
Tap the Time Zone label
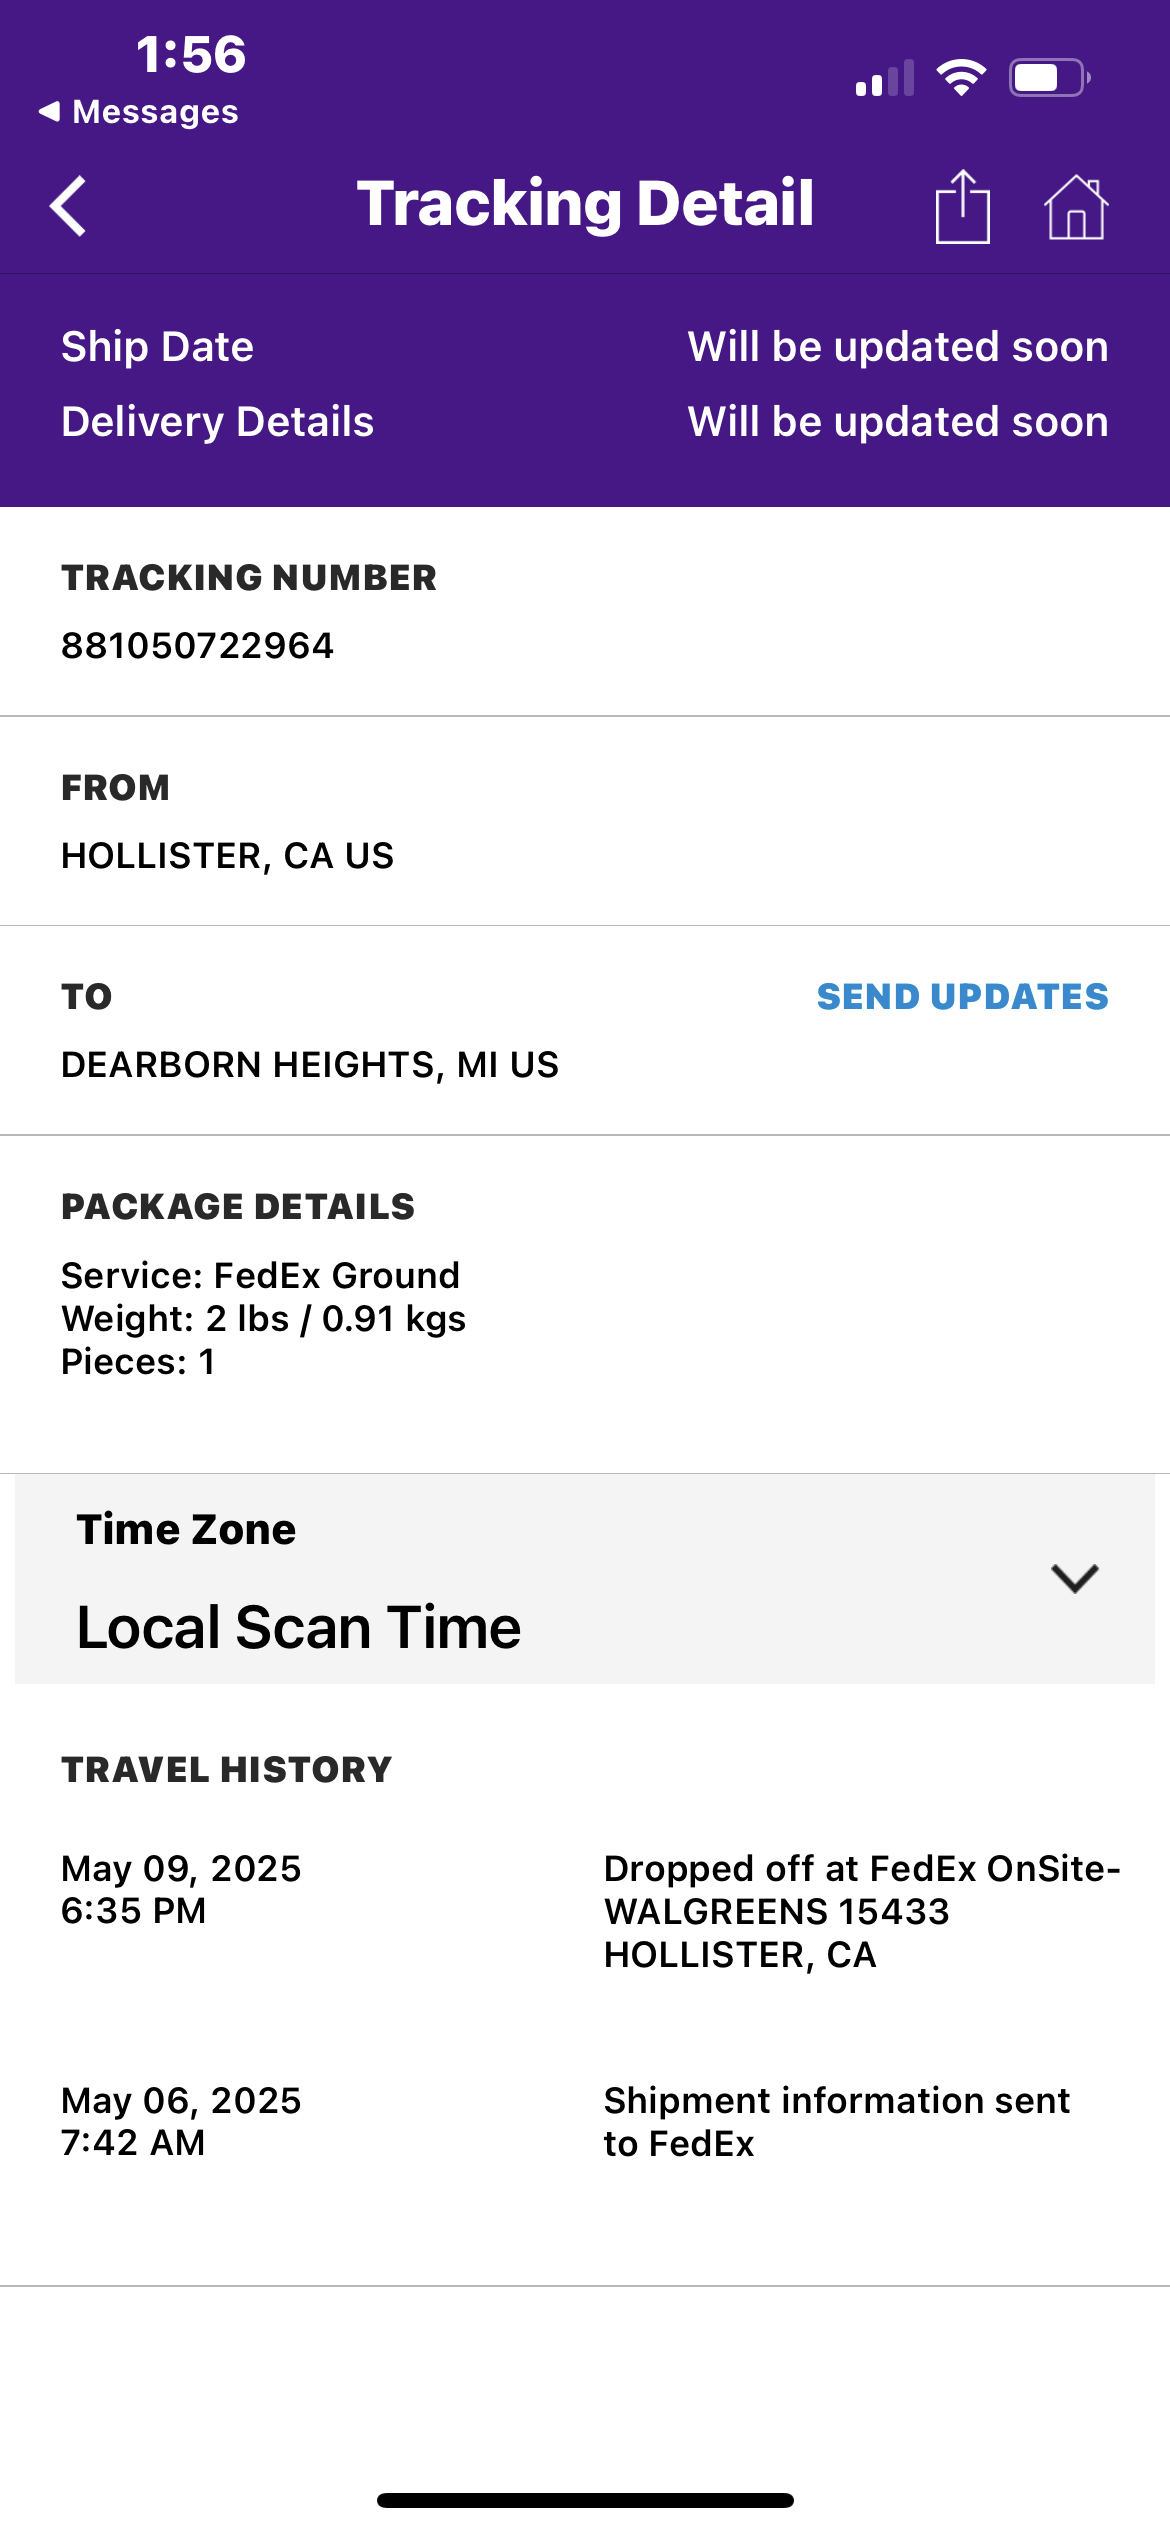[187, 1529]
